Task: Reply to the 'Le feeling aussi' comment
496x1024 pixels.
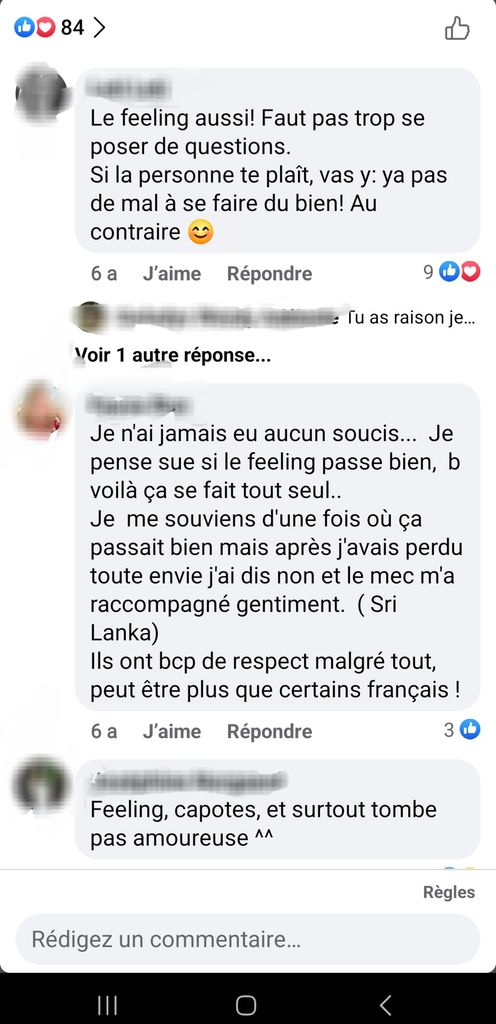Action: (270, 274)
